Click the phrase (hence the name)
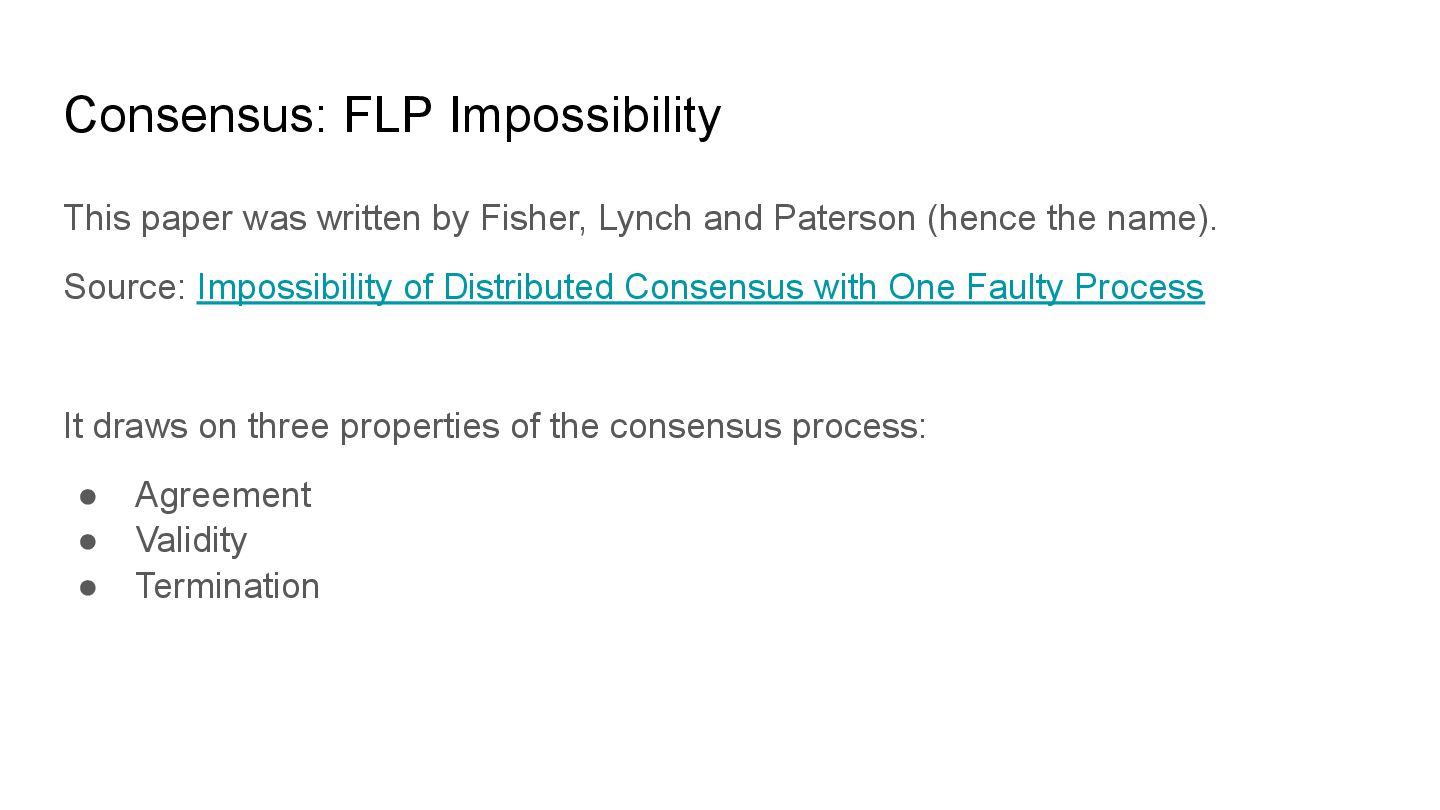 [1072, 218]
